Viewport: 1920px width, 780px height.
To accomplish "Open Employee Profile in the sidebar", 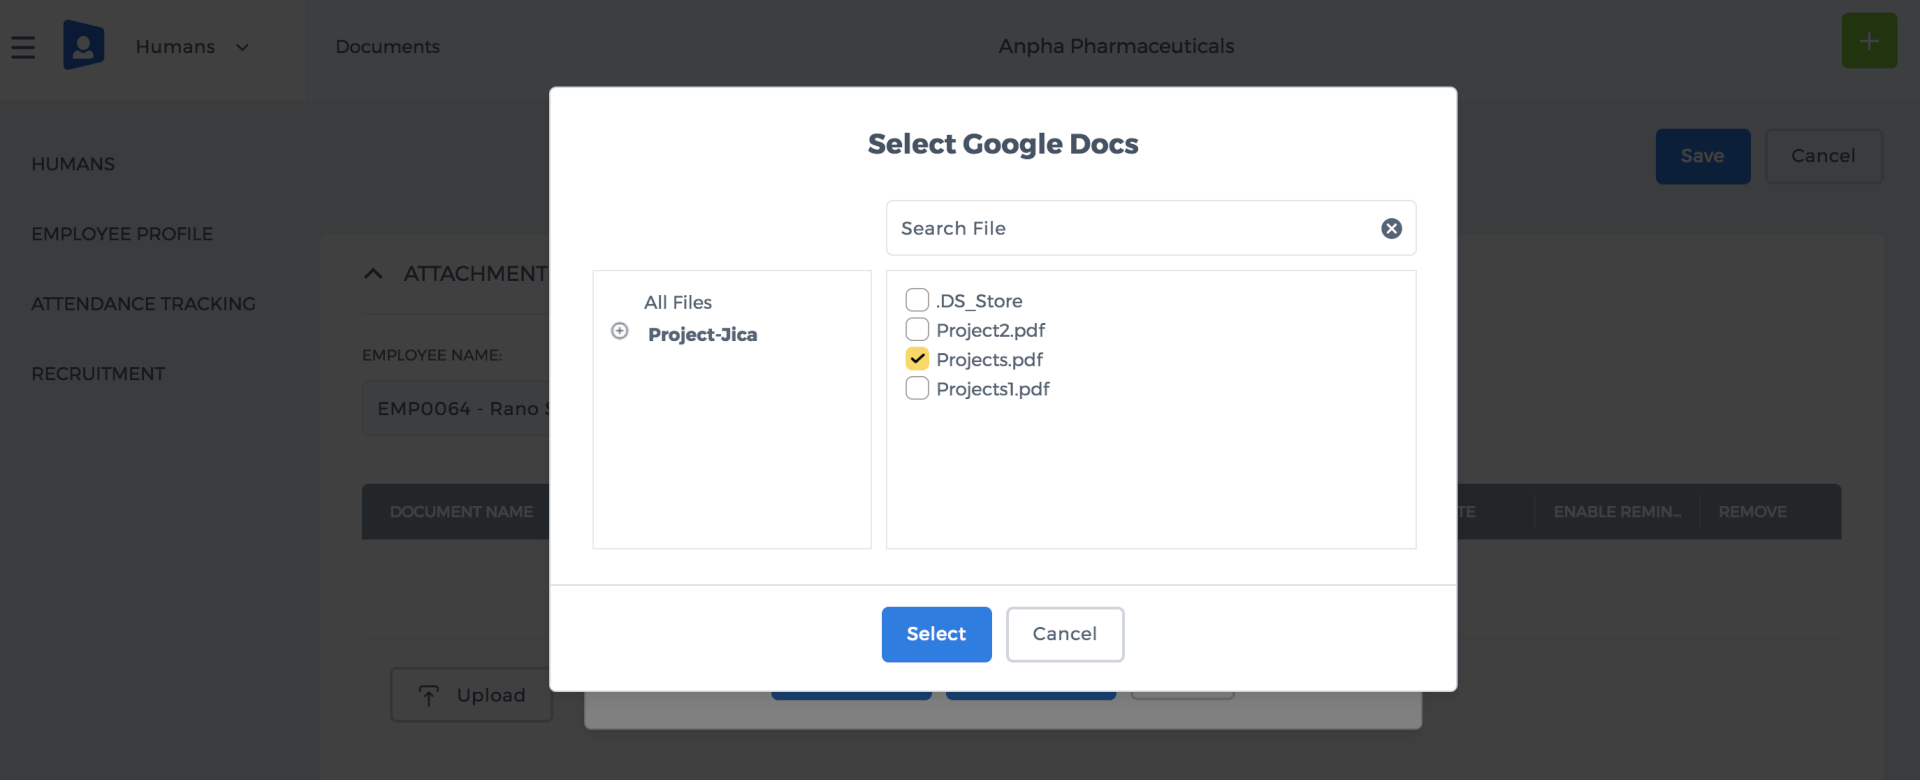I will (x=122, y=234).
